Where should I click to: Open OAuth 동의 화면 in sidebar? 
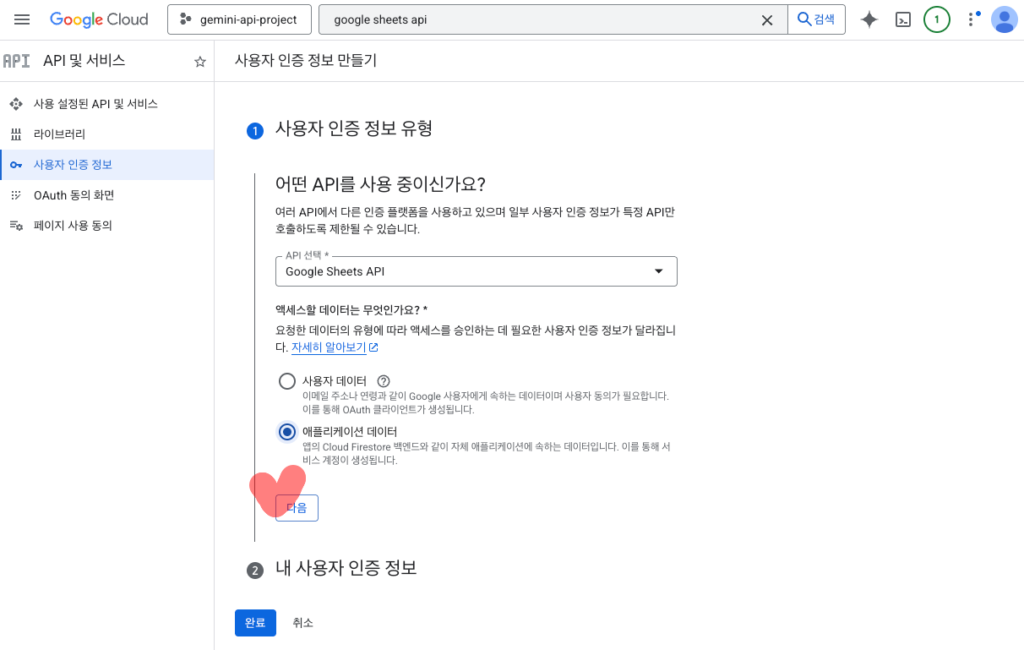73,195
